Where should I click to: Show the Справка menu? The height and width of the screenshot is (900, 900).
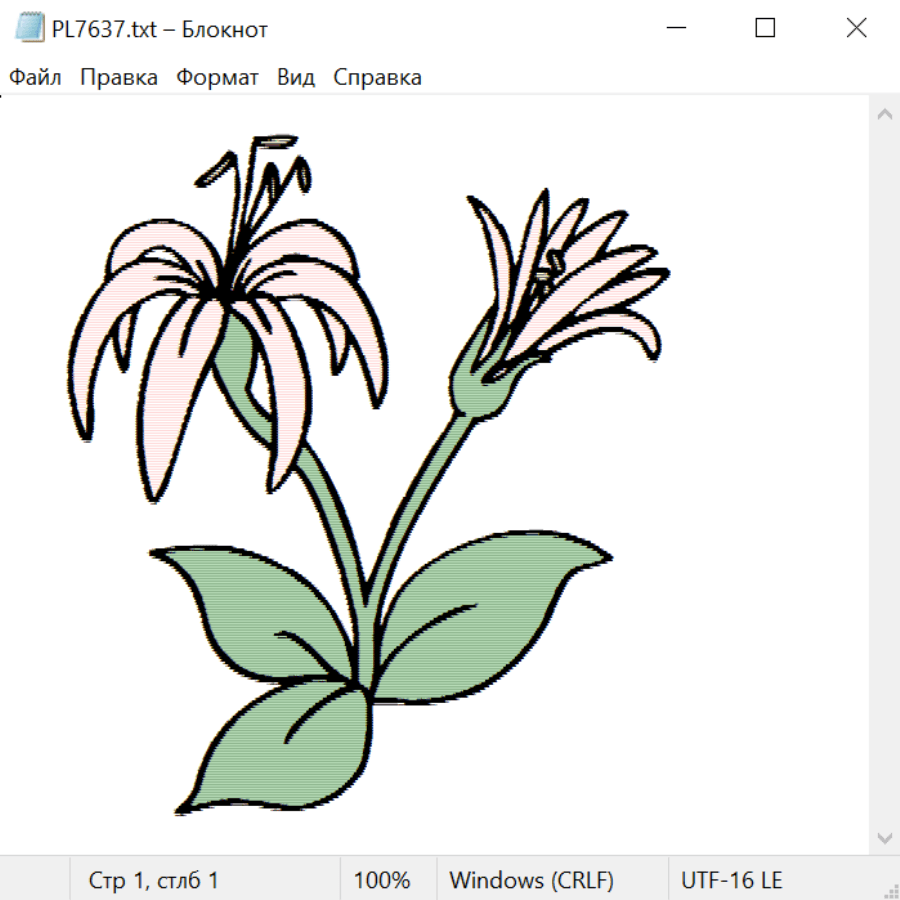click(x=377, y=78)
